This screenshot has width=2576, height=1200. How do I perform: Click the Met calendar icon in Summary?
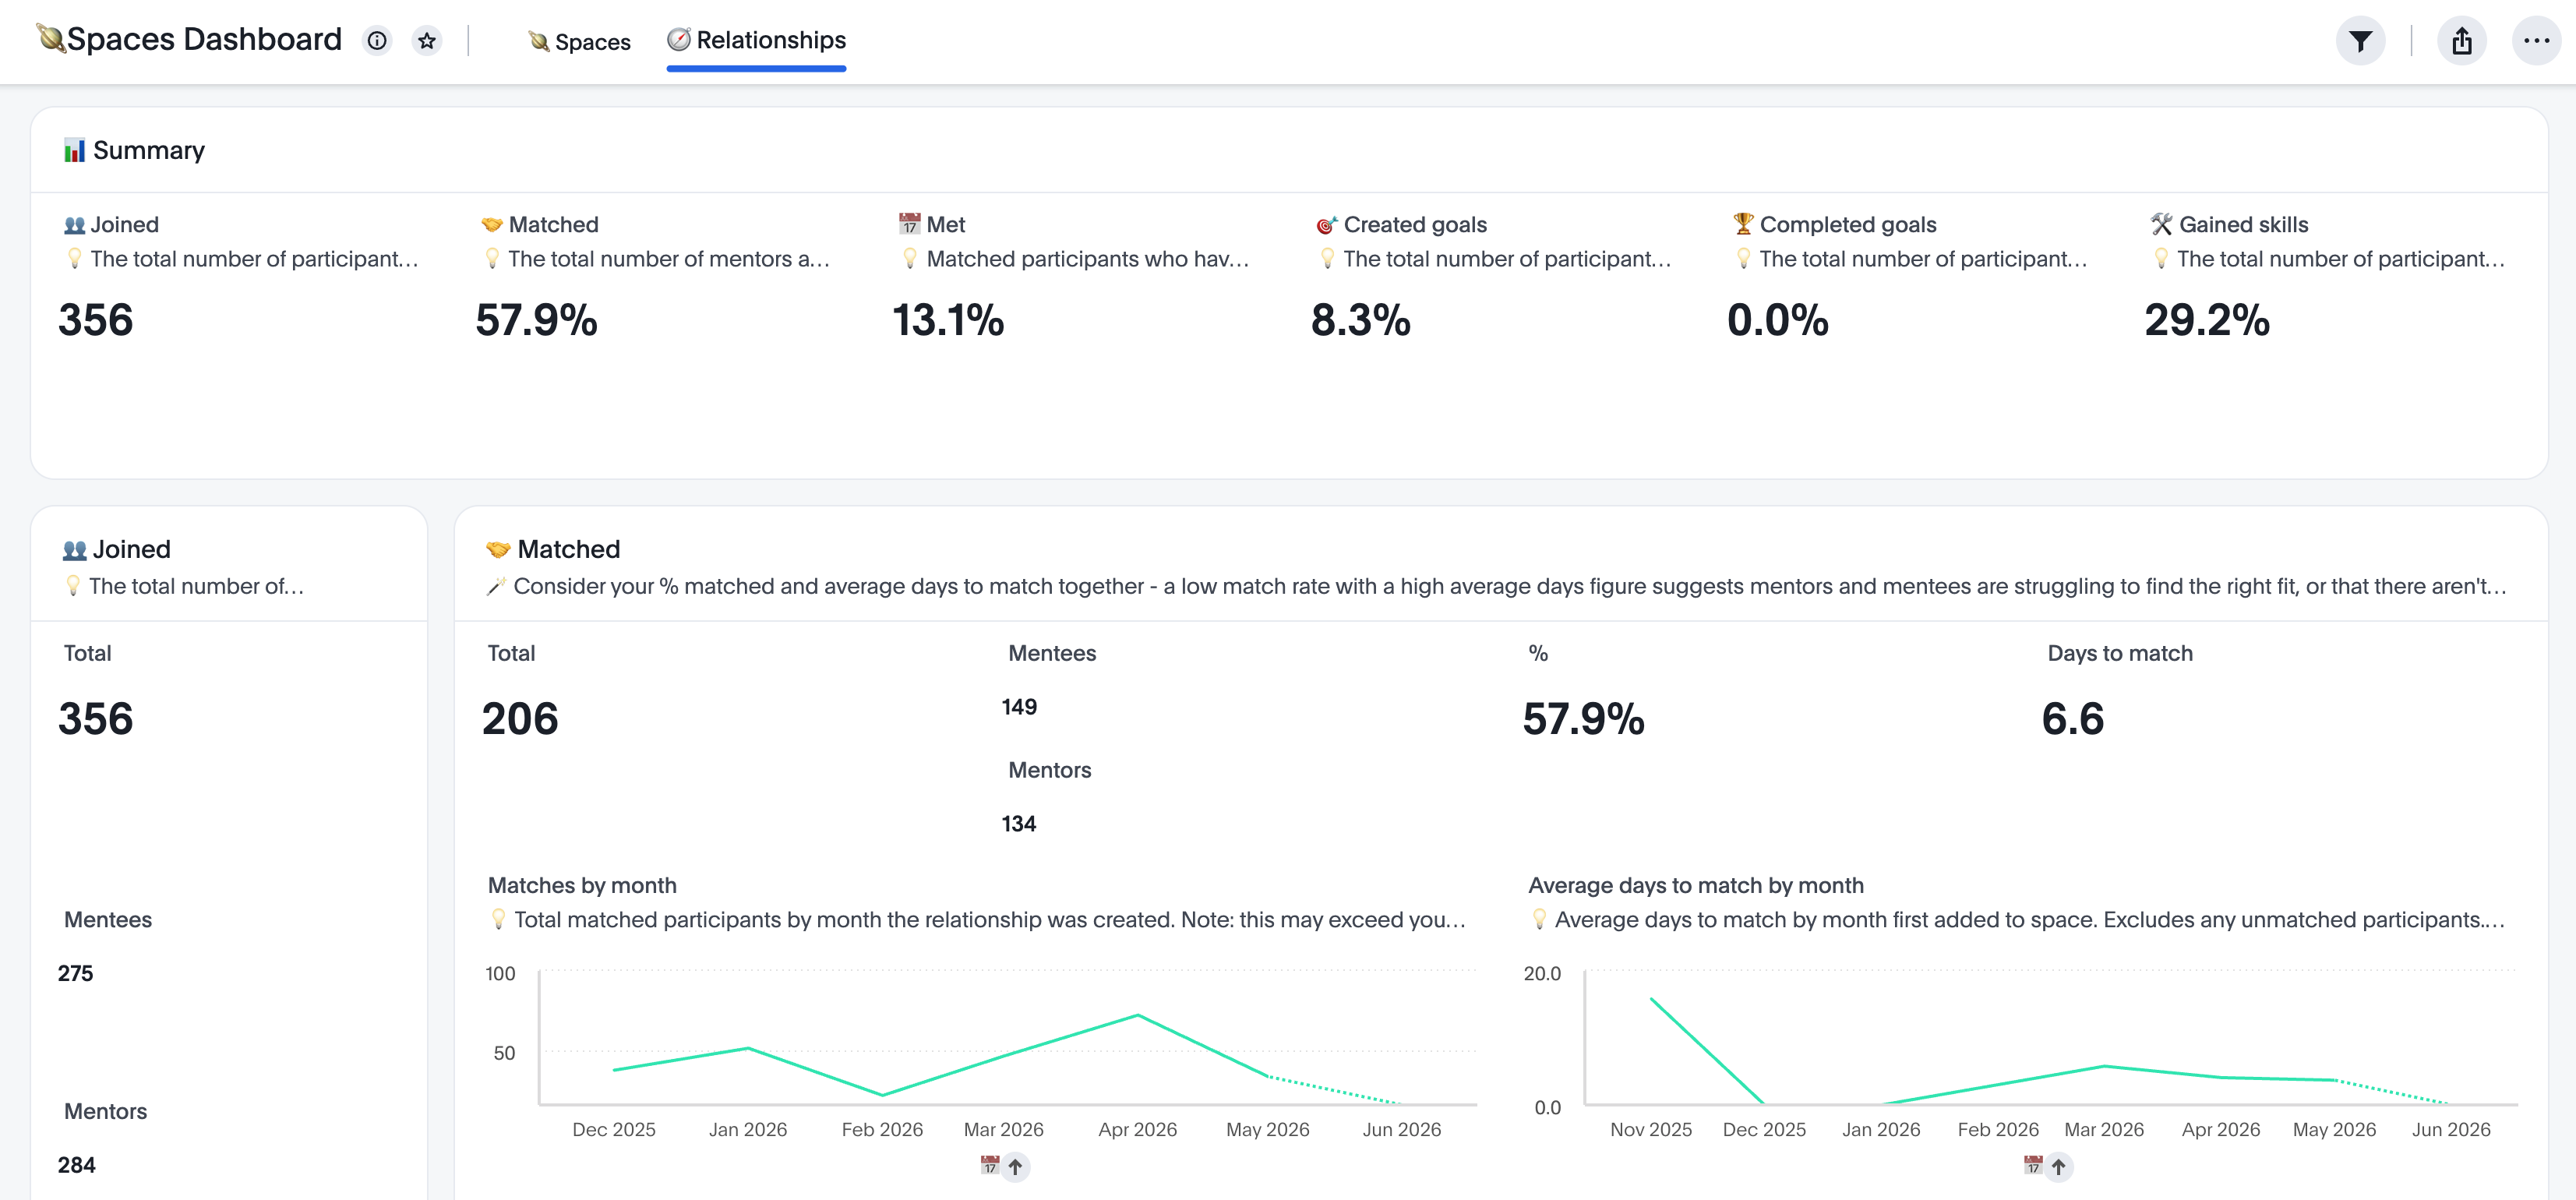(909, 224)
